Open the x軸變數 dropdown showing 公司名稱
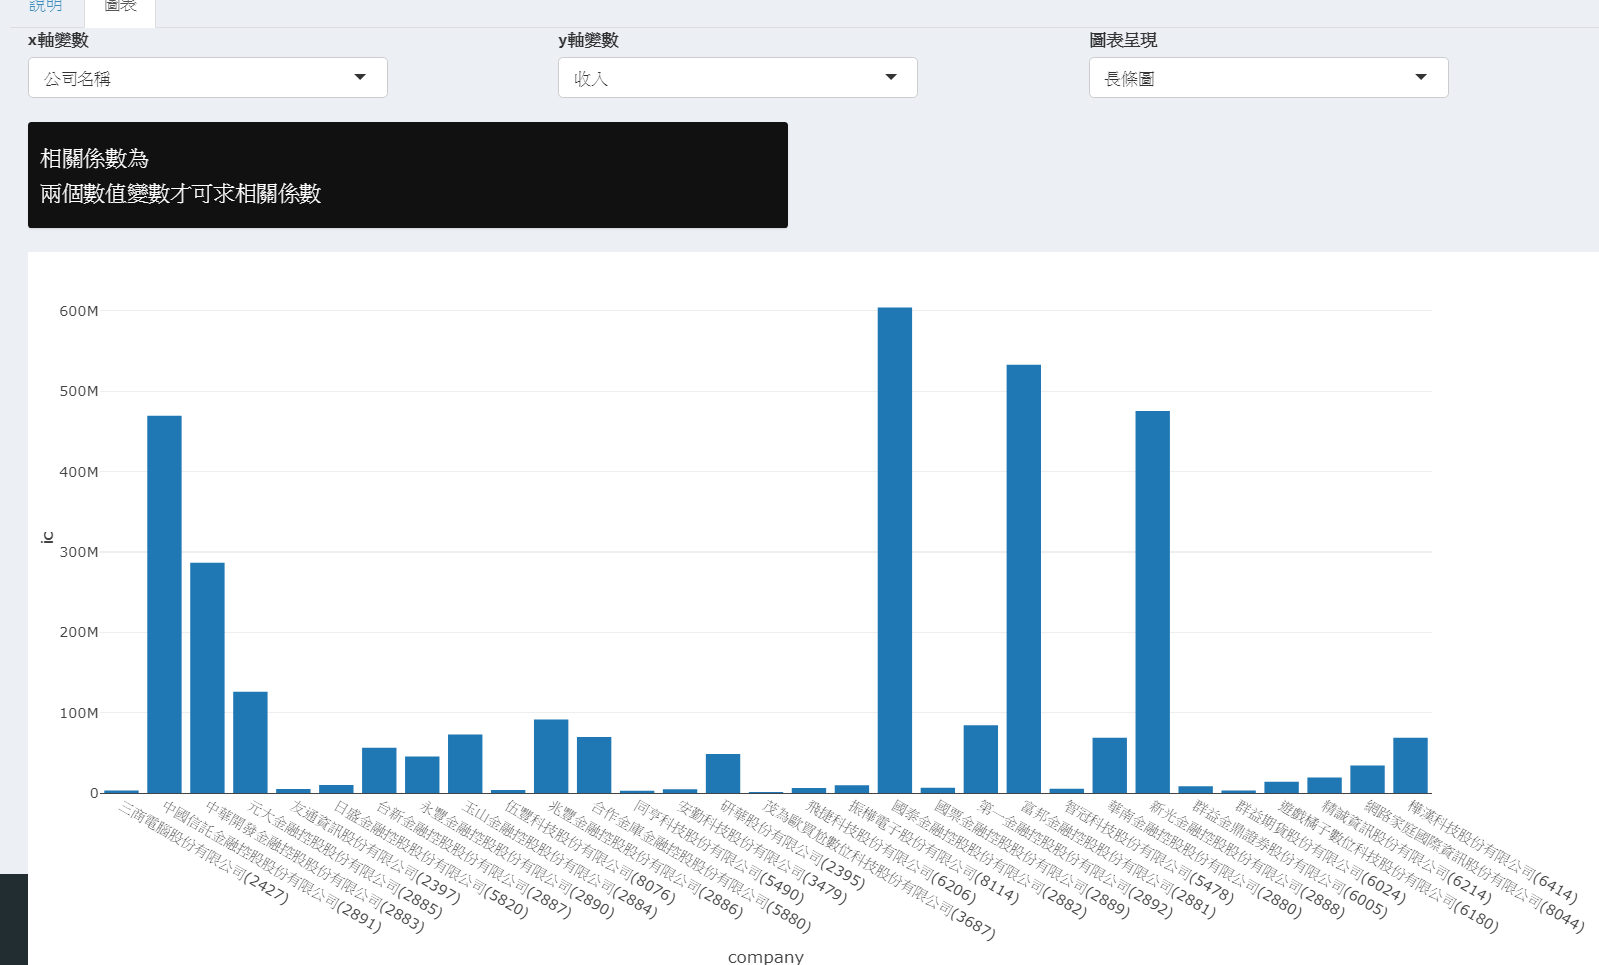Screen dimensions: 1599x965 208,78
